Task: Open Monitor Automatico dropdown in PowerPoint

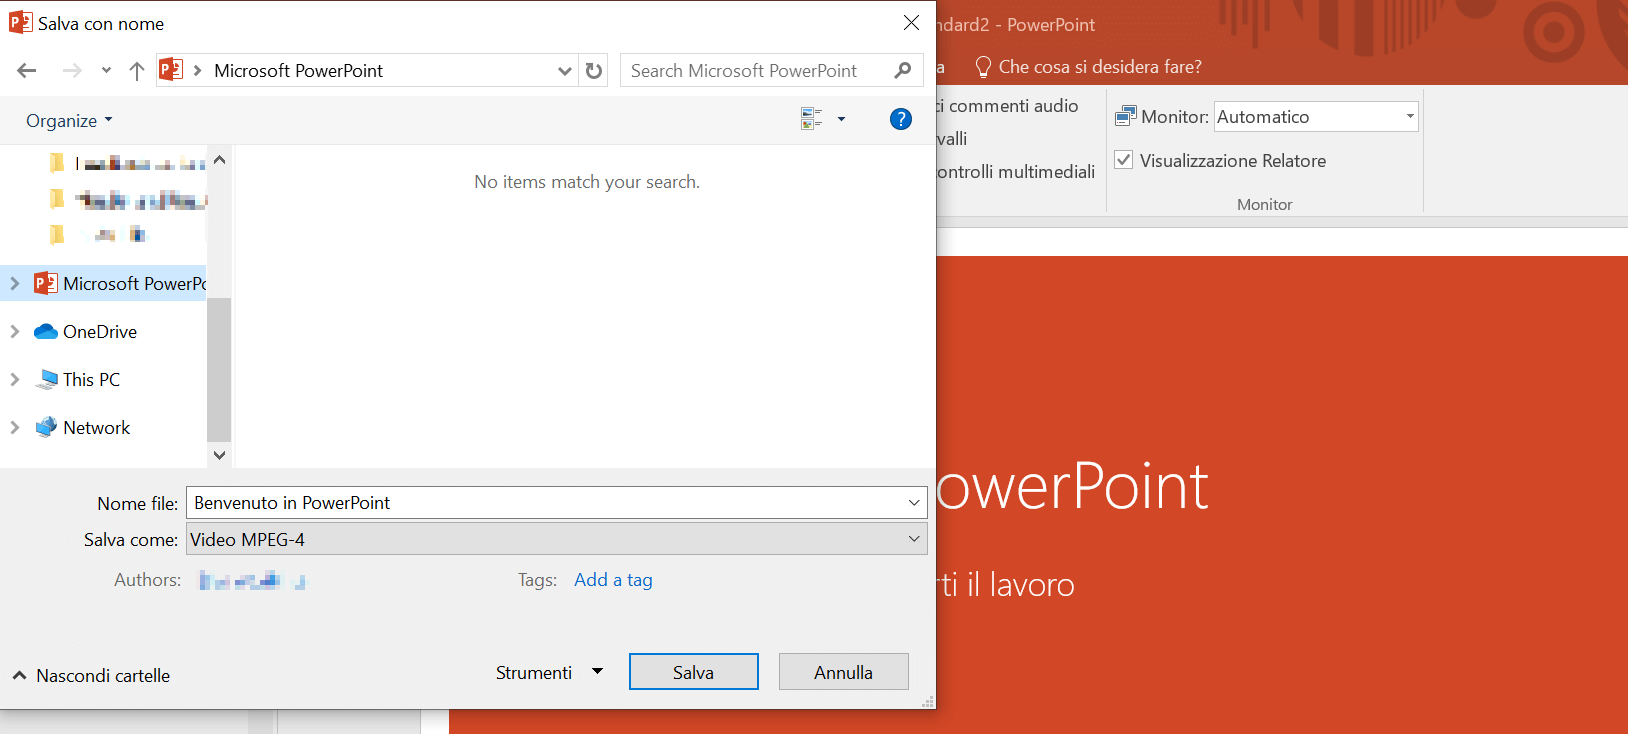Action: point(1316,117)
